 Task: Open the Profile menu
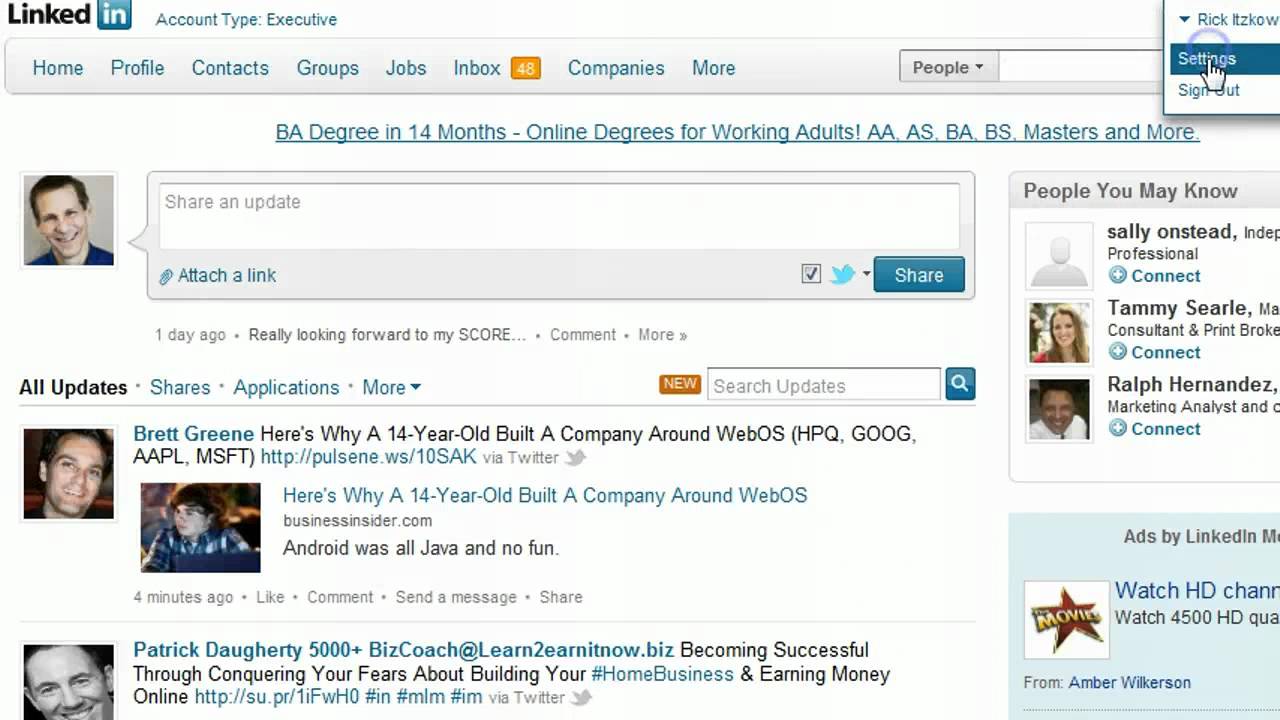coord(137,68)
